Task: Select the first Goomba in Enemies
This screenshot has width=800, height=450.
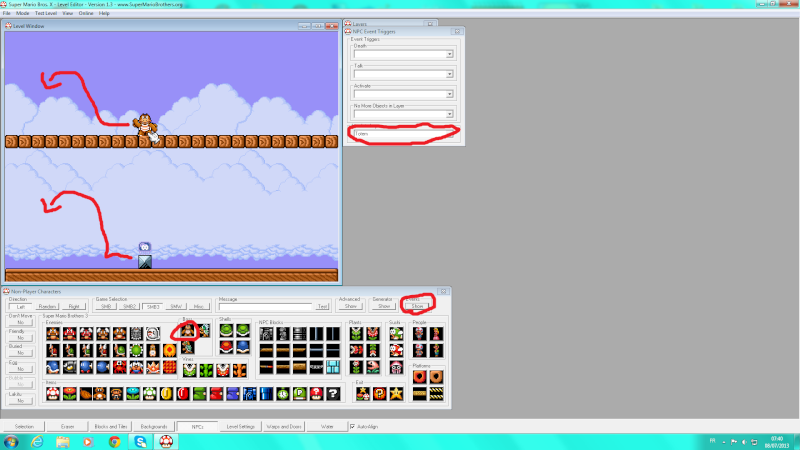Action: pos(53,333)
